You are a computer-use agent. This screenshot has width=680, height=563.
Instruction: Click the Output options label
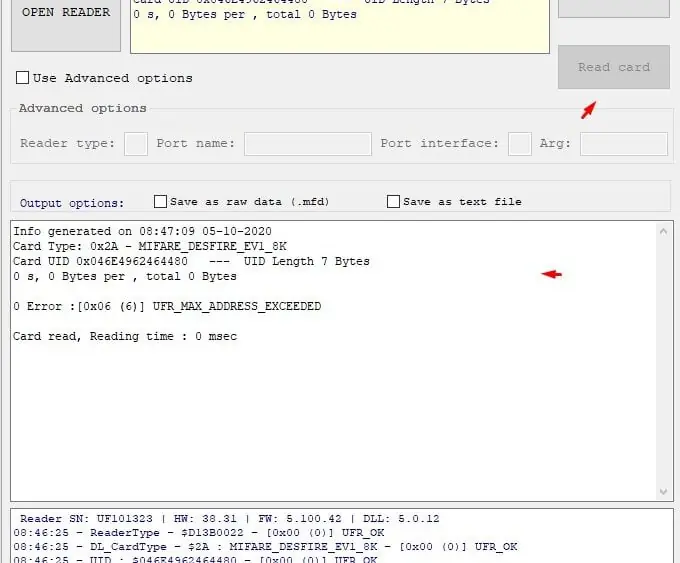pos(72,203)
